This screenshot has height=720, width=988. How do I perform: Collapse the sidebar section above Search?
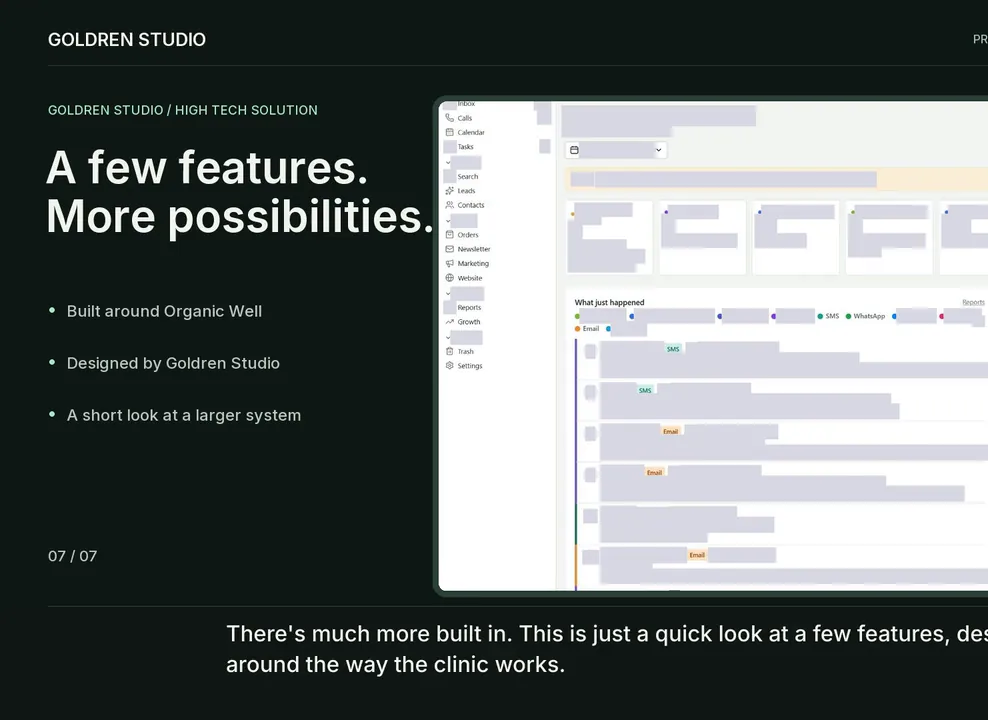pyautogui.click(x=448, y=163)
